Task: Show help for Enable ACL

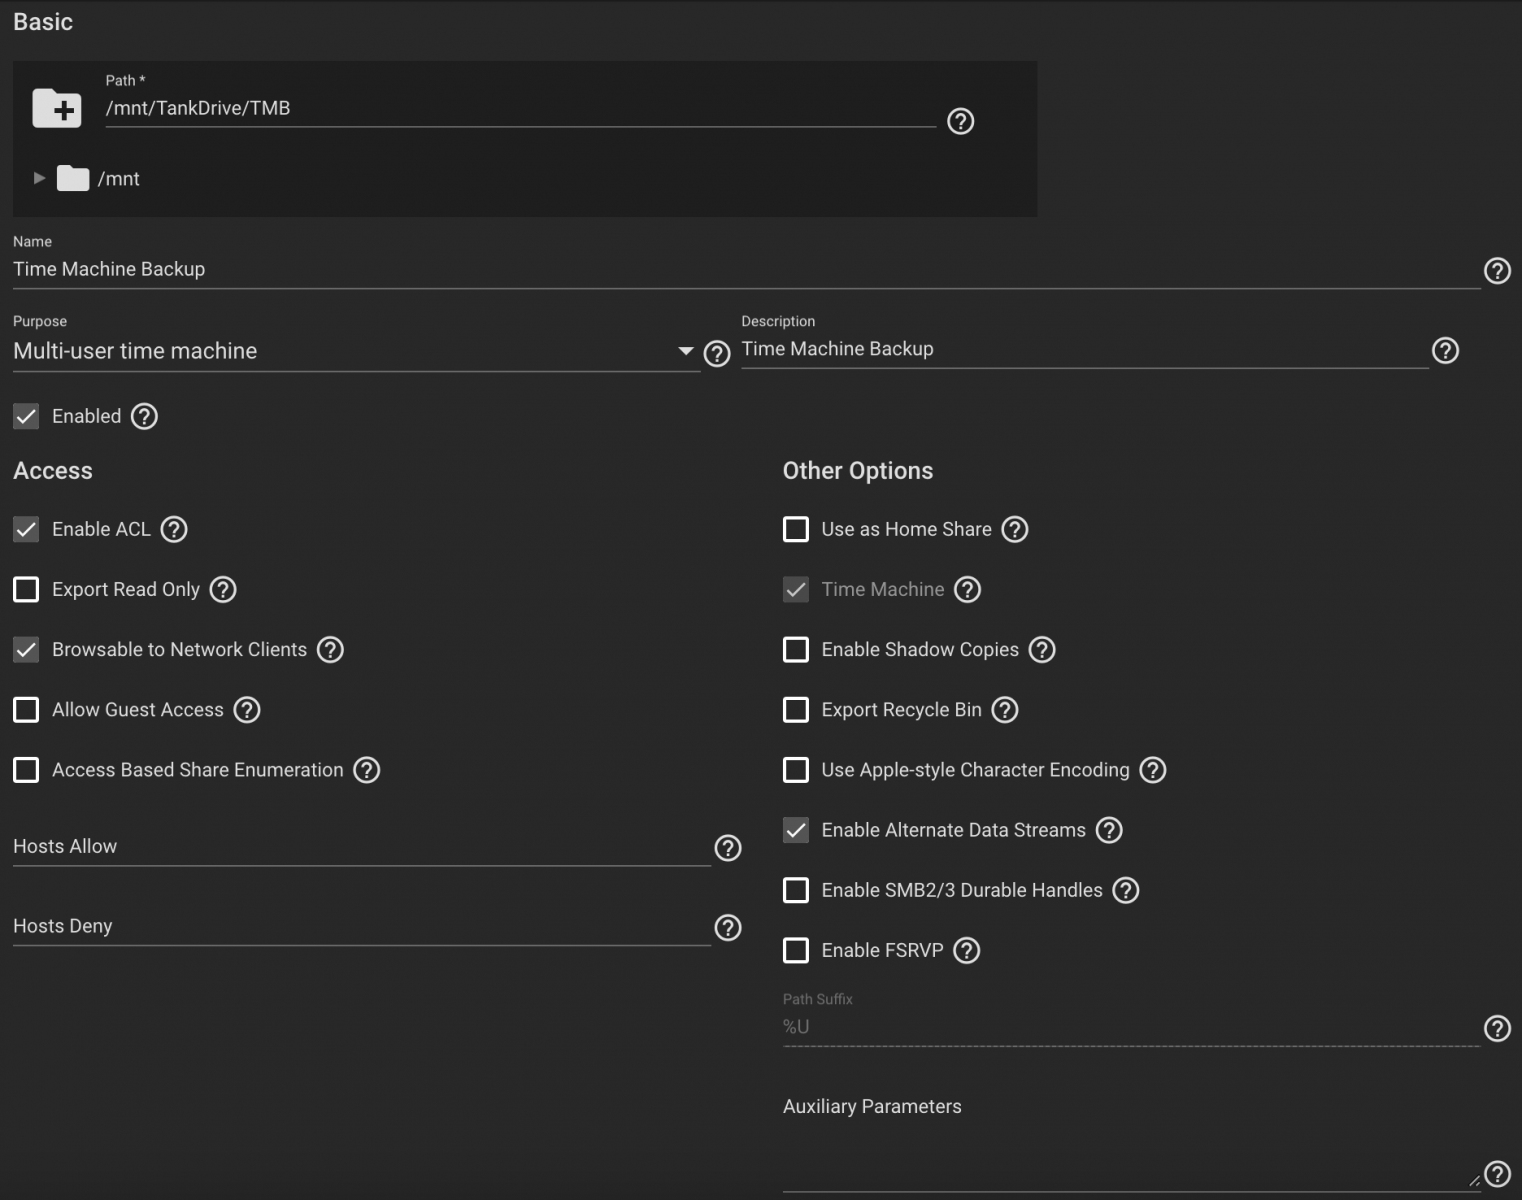Action: click(174, 529)
